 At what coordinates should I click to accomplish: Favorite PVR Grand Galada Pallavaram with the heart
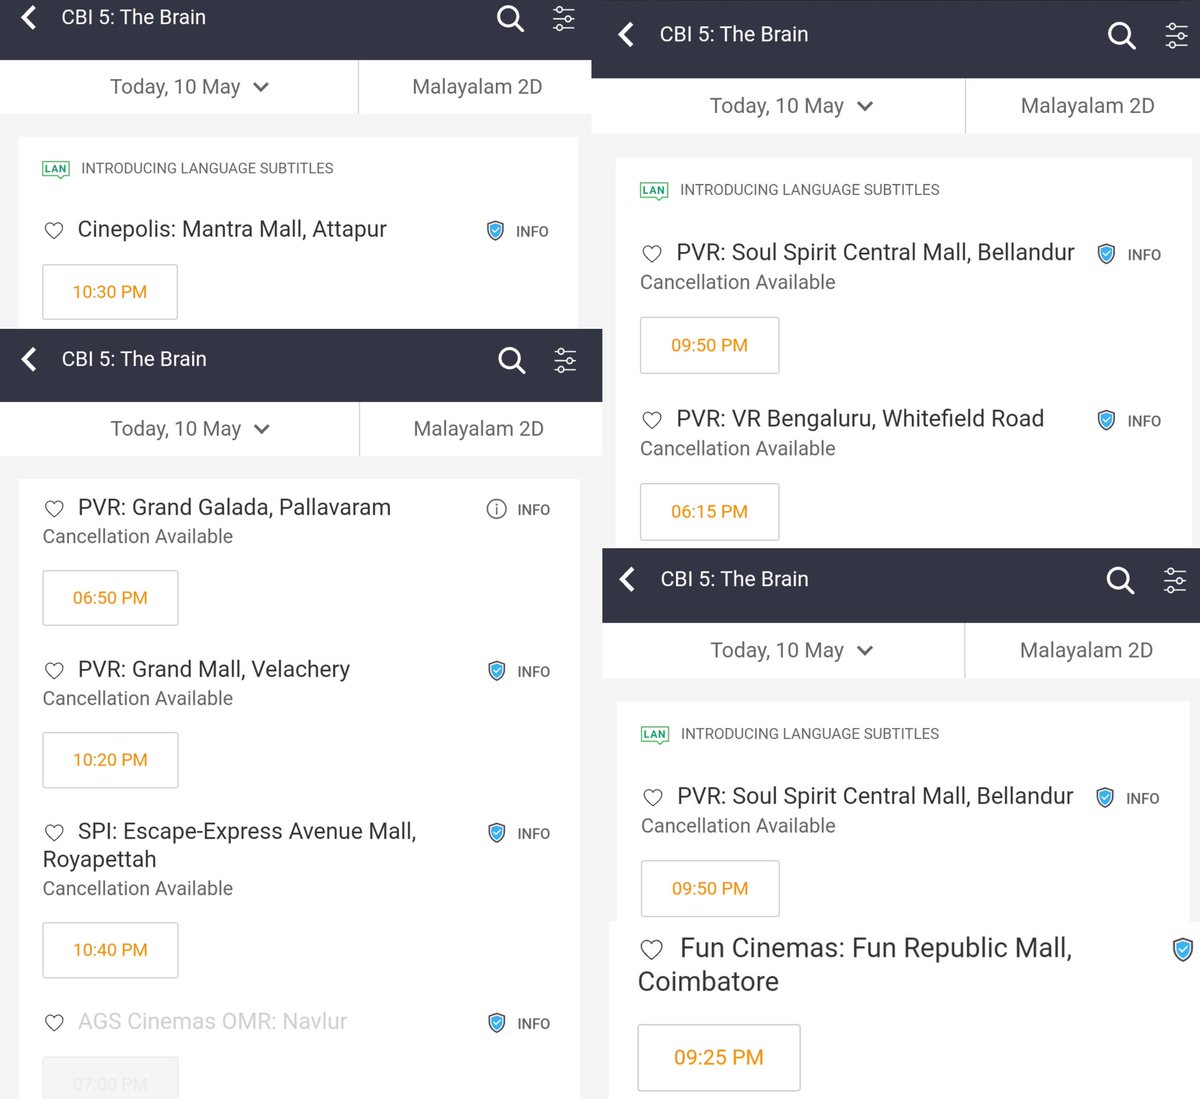tap(54, 508)
